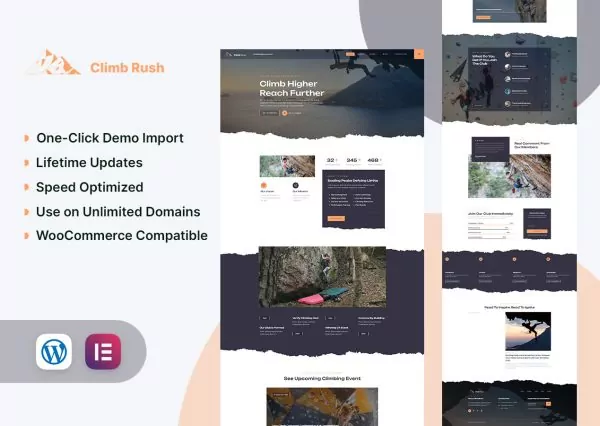The image size is (600, 426).
Task: Click the climber photo above Our Vision
Action: (287, 166)
